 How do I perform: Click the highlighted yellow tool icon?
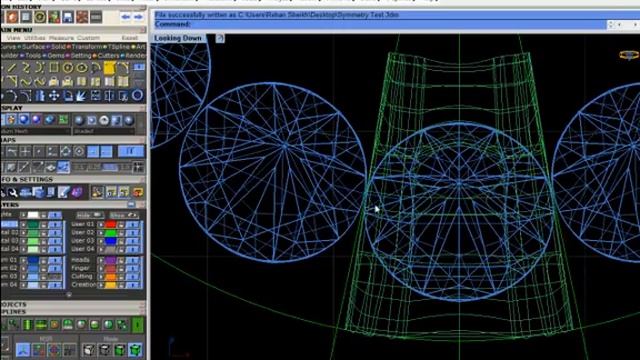point(109,68)
